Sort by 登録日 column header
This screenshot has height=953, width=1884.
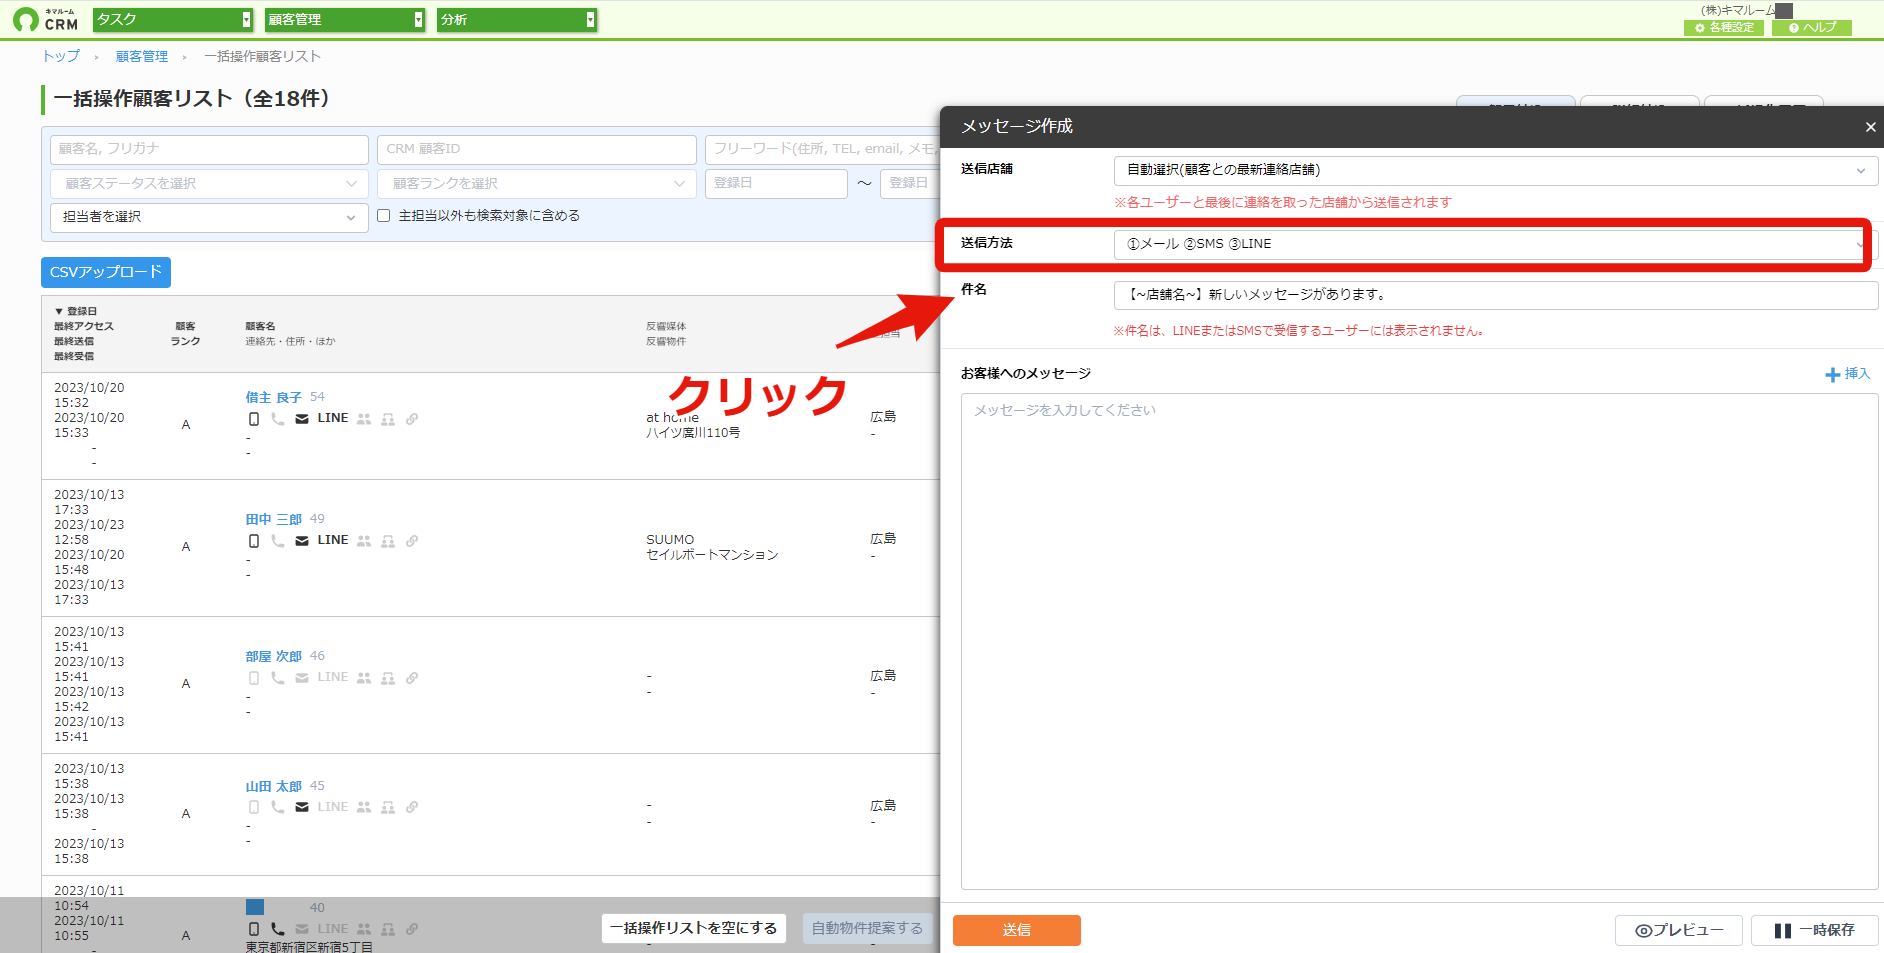coord(77,312)
